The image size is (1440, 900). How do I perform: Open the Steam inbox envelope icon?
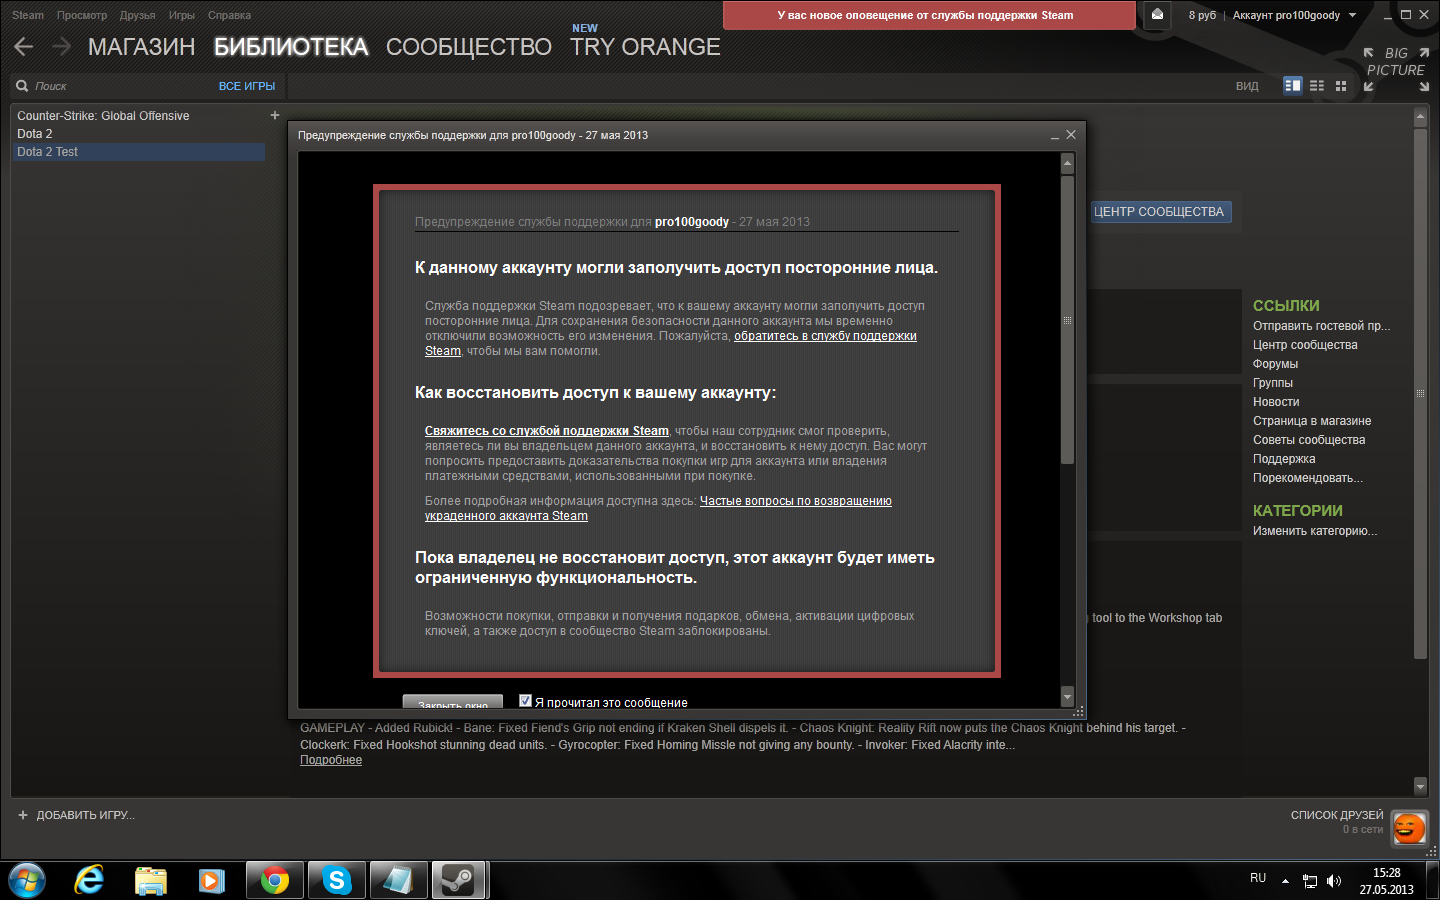(x=1157, y=15)
